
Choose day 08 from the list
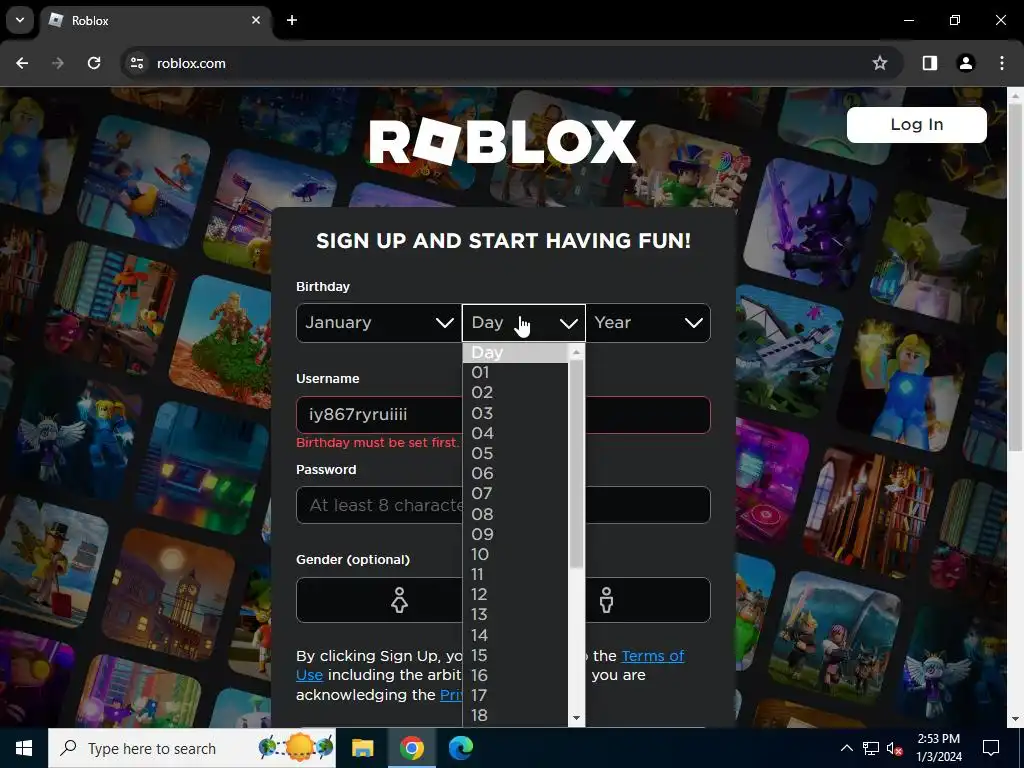click(x=516, y=514)
